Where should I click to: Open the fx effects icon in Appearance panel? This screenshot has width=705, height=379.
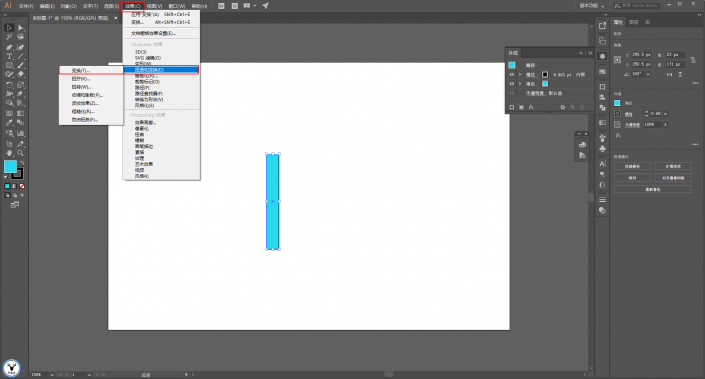coord(531,107)
